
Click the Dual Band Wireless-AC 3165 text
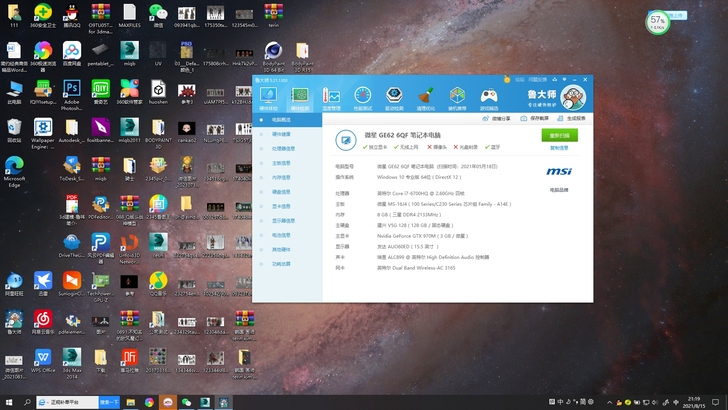click(x=416, y=268)
